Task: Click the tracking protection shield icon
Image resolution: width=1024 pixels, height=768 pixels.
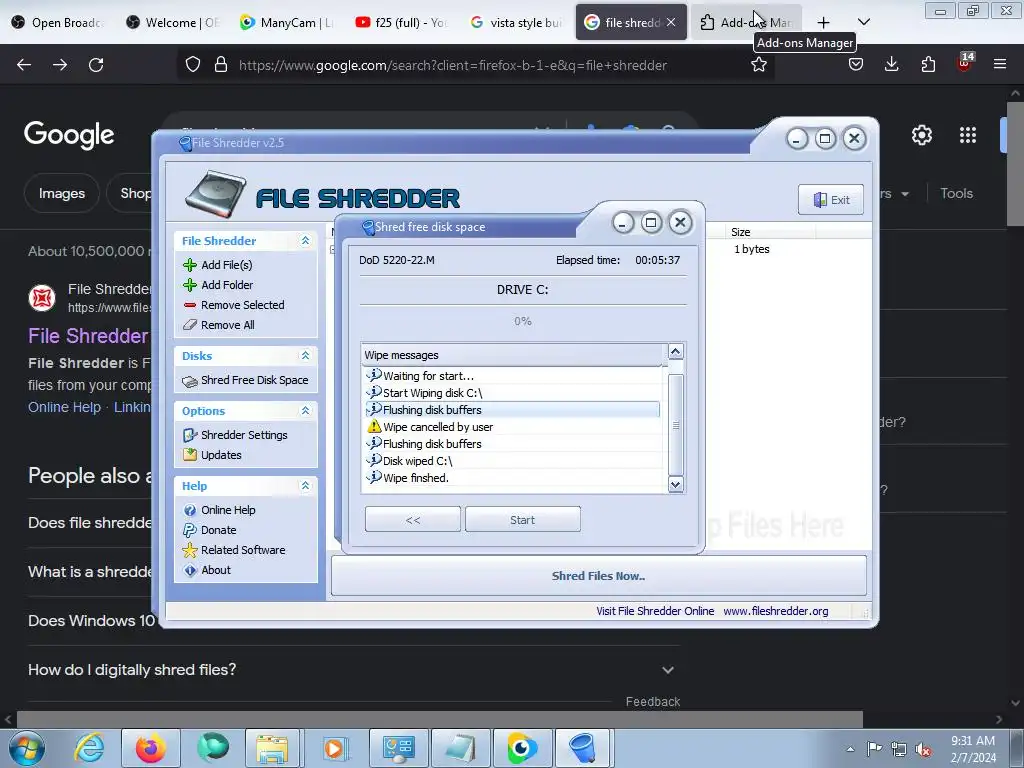Action: point(193,65)
